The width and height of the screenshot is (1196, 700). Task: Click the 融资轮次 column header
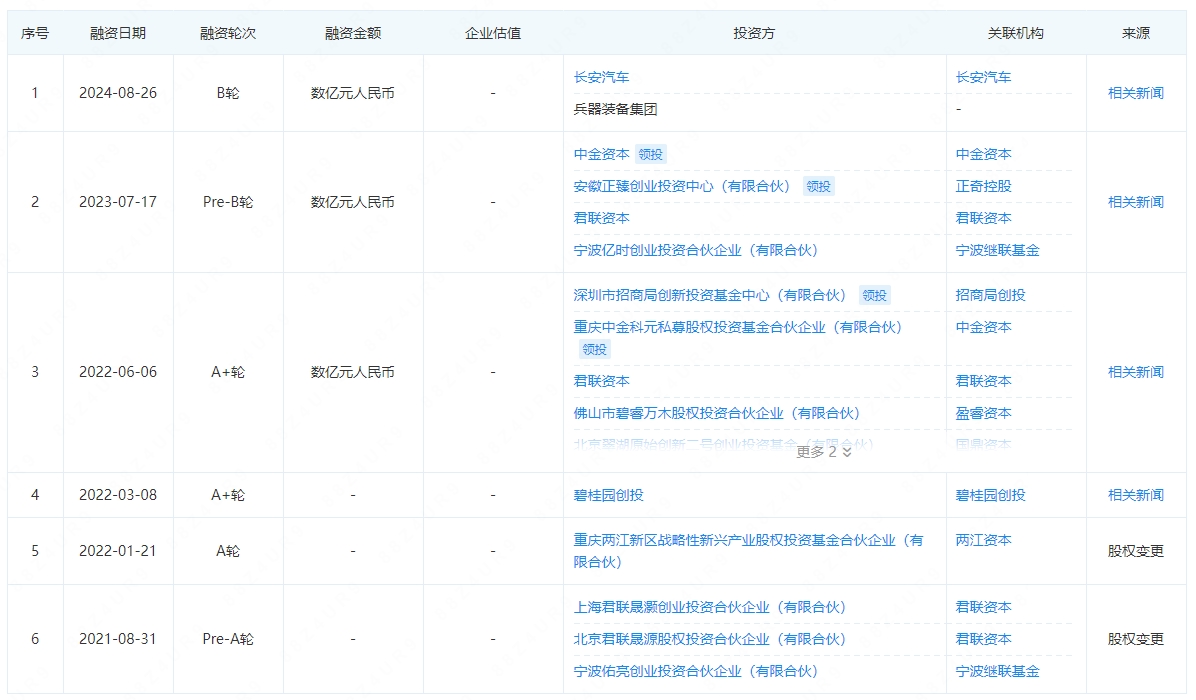point(227,33)
